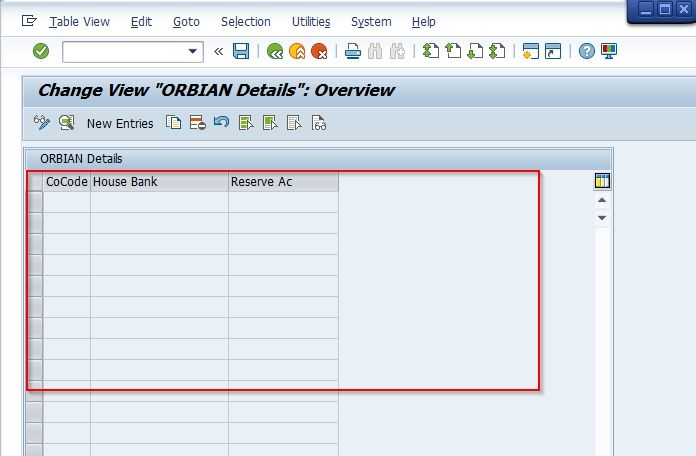The width and height of the screenshot is (696, 456).
Task: Click the table scroll up arrow
Action: tap(602, 200)
